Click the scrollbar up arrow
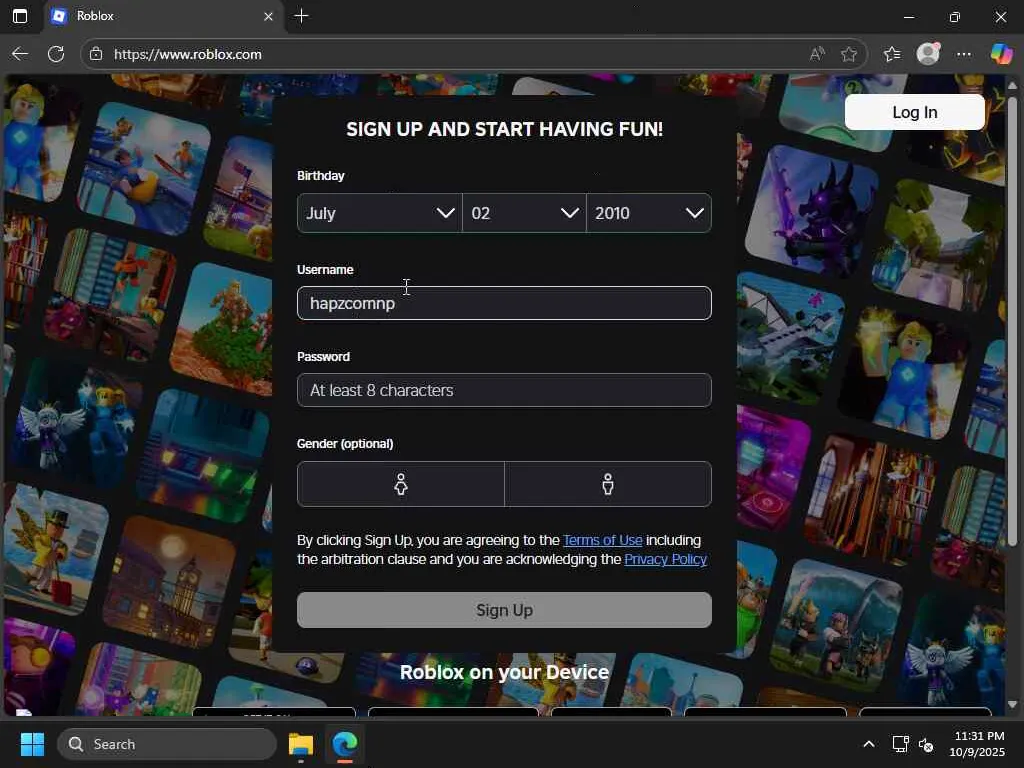 [1012, 85]
